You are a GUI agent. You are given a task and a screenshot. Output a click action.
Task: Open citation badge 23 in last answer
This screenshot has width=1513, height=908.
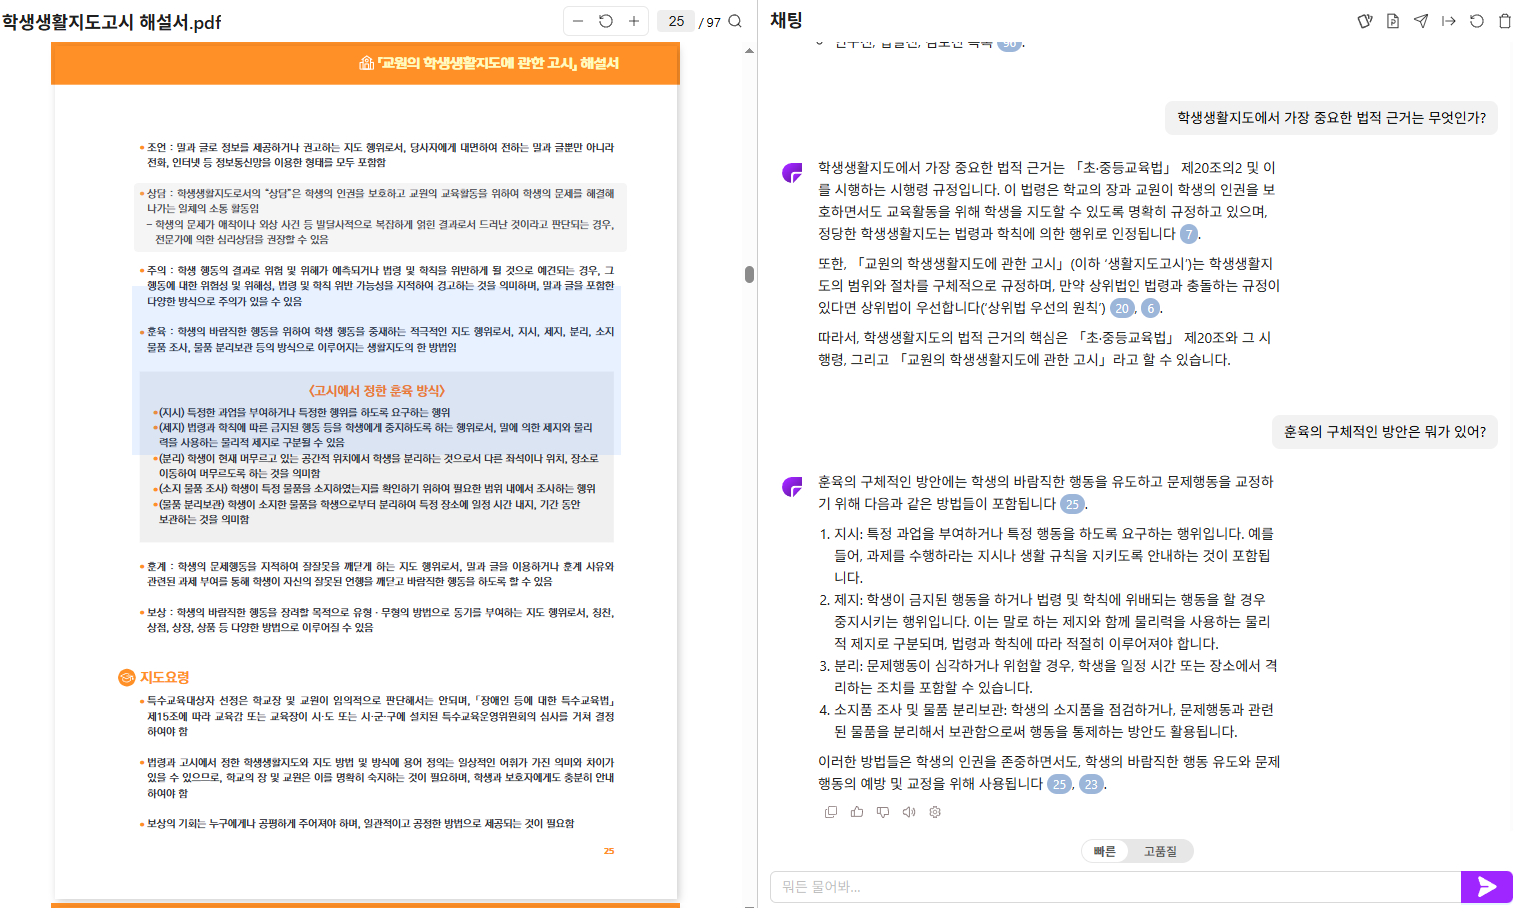pyautogui.click(x=1091, y=784)
